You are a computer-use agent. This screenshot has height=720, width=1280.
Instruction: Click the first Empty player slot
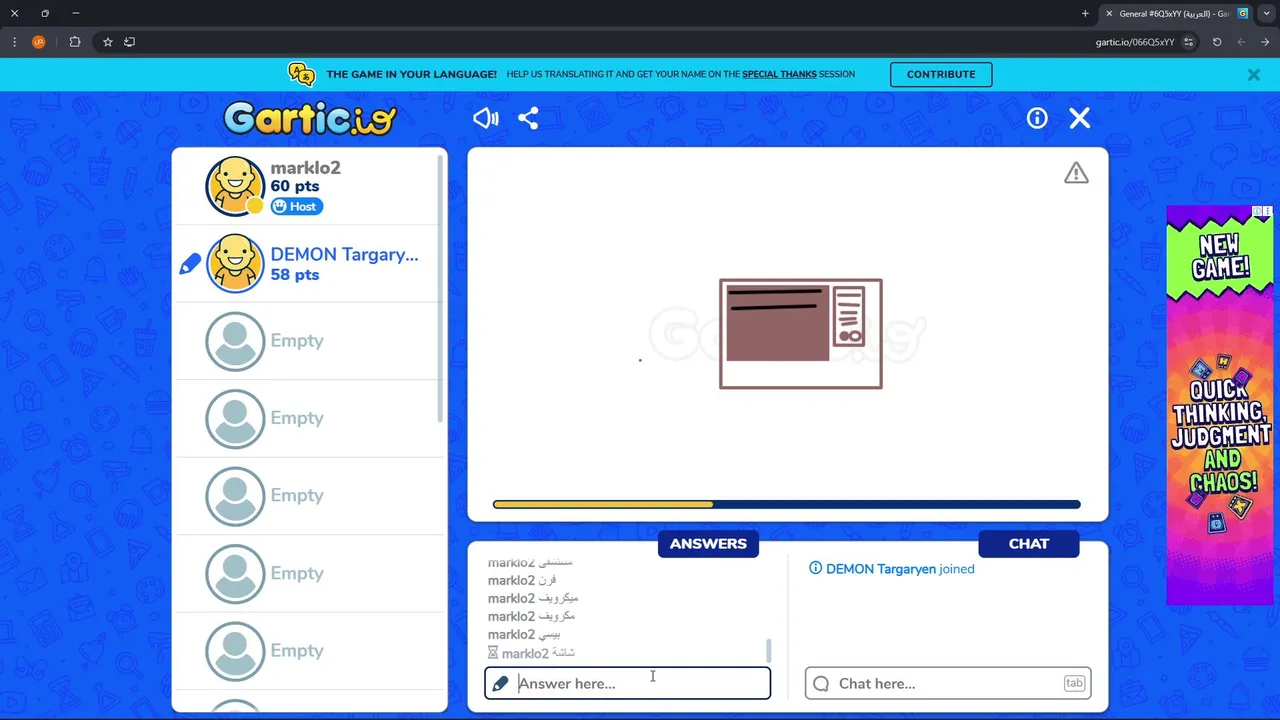pos(310,341)
